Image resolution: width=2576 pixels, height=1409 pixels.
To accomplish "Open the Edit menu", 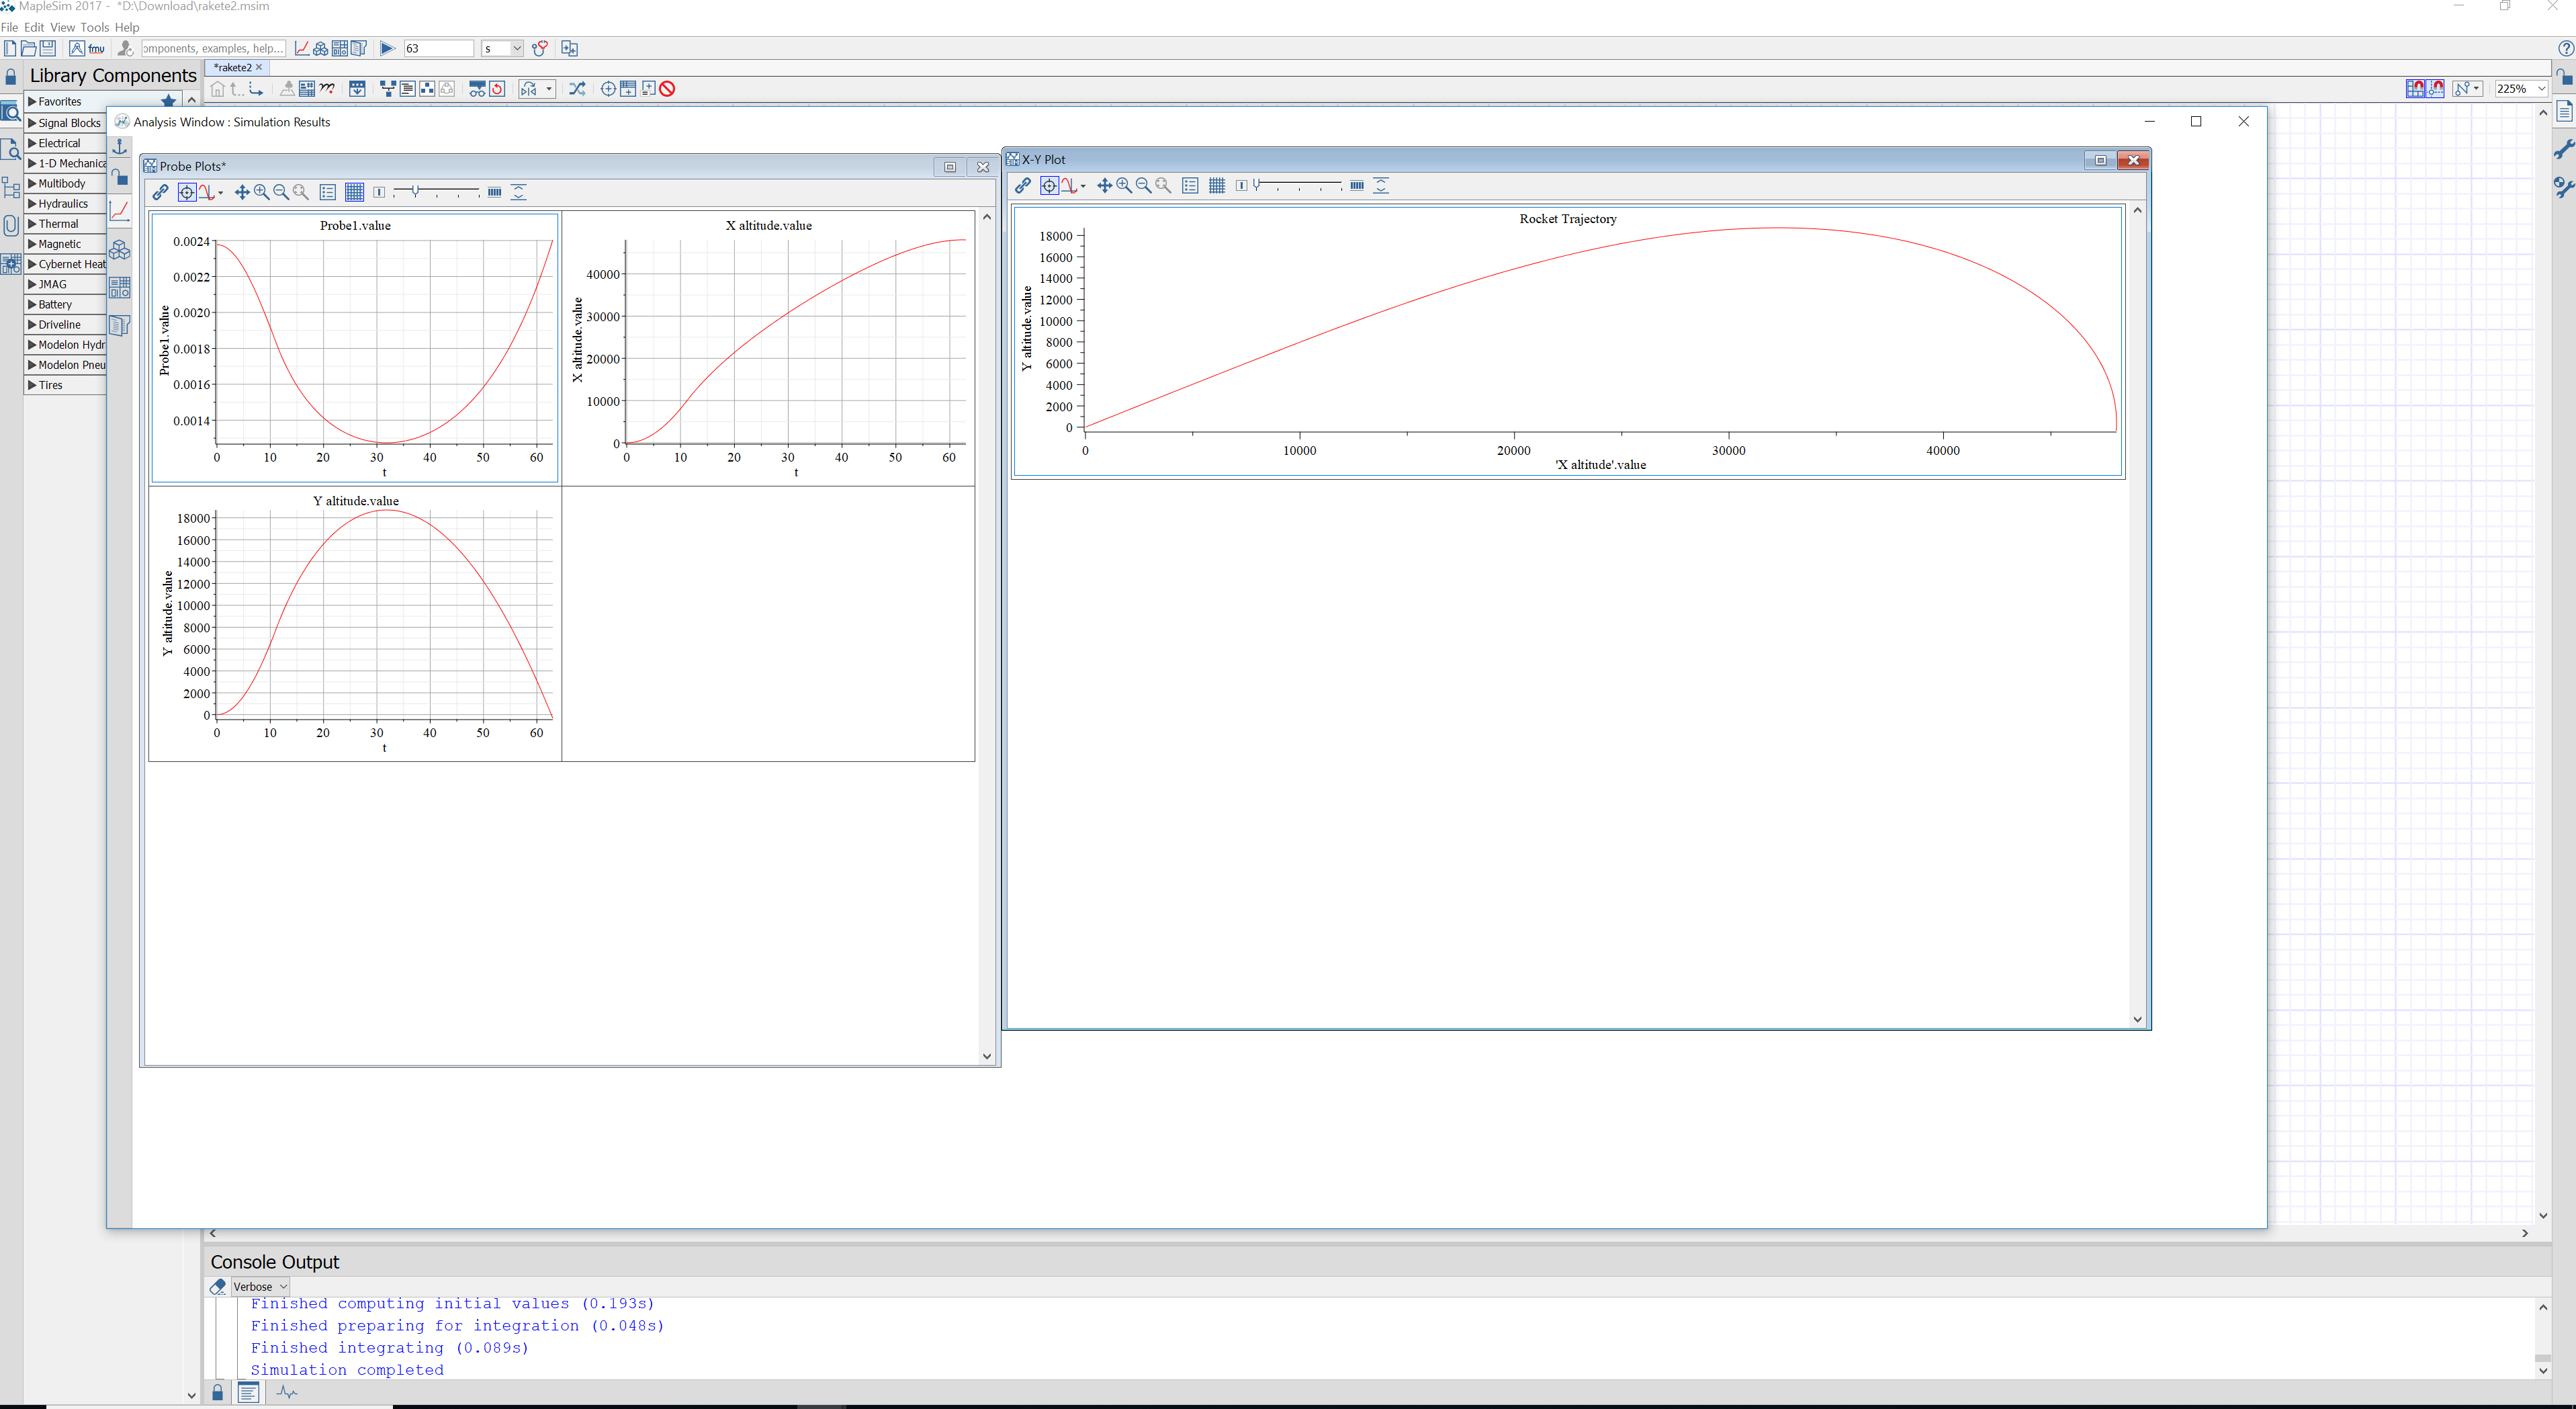I will point(34,27).
